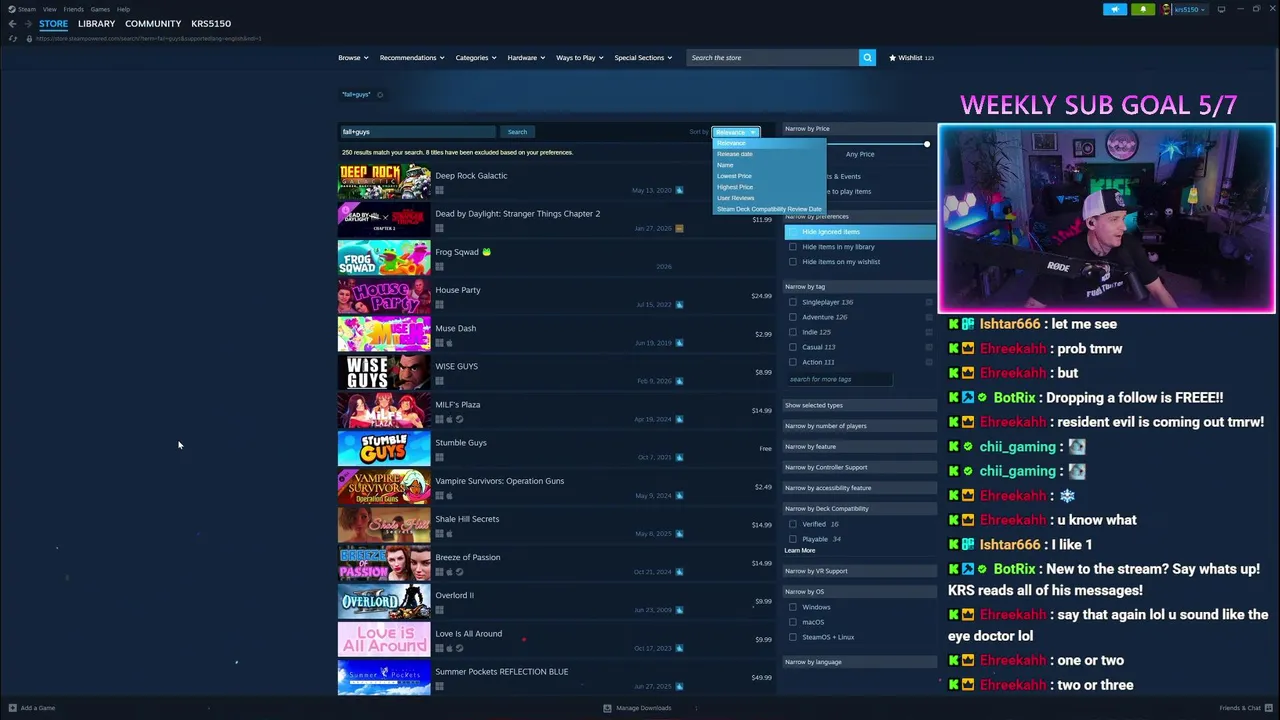Click the Search the store field
The width and height of the screenshot is (1280, 720).
(772, 58)
